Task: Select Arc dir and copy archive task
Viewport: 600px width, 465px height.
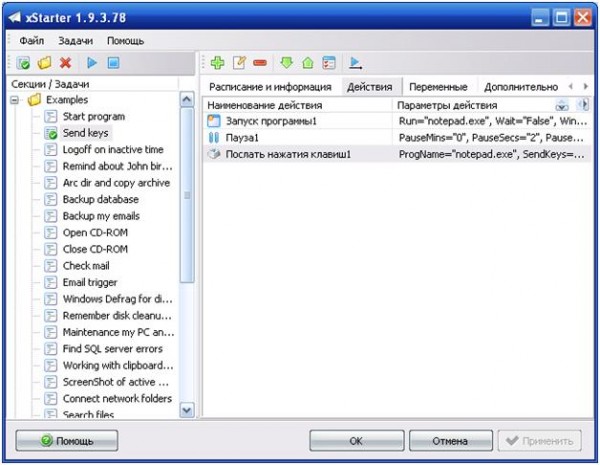Action: click(116, 183)
